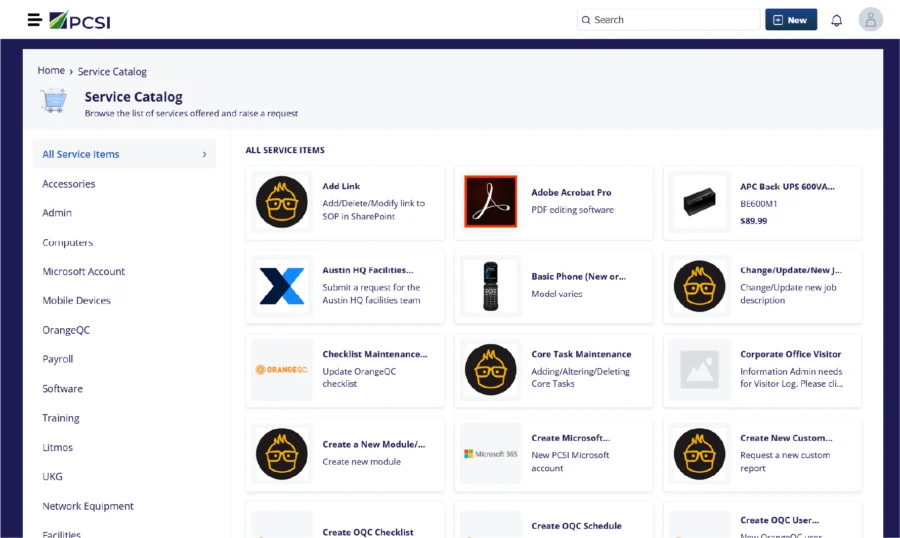Viewport: 900px width, 538px height.
Task: Click the Microsoft 365 logo icon
Action: [490, 454]
